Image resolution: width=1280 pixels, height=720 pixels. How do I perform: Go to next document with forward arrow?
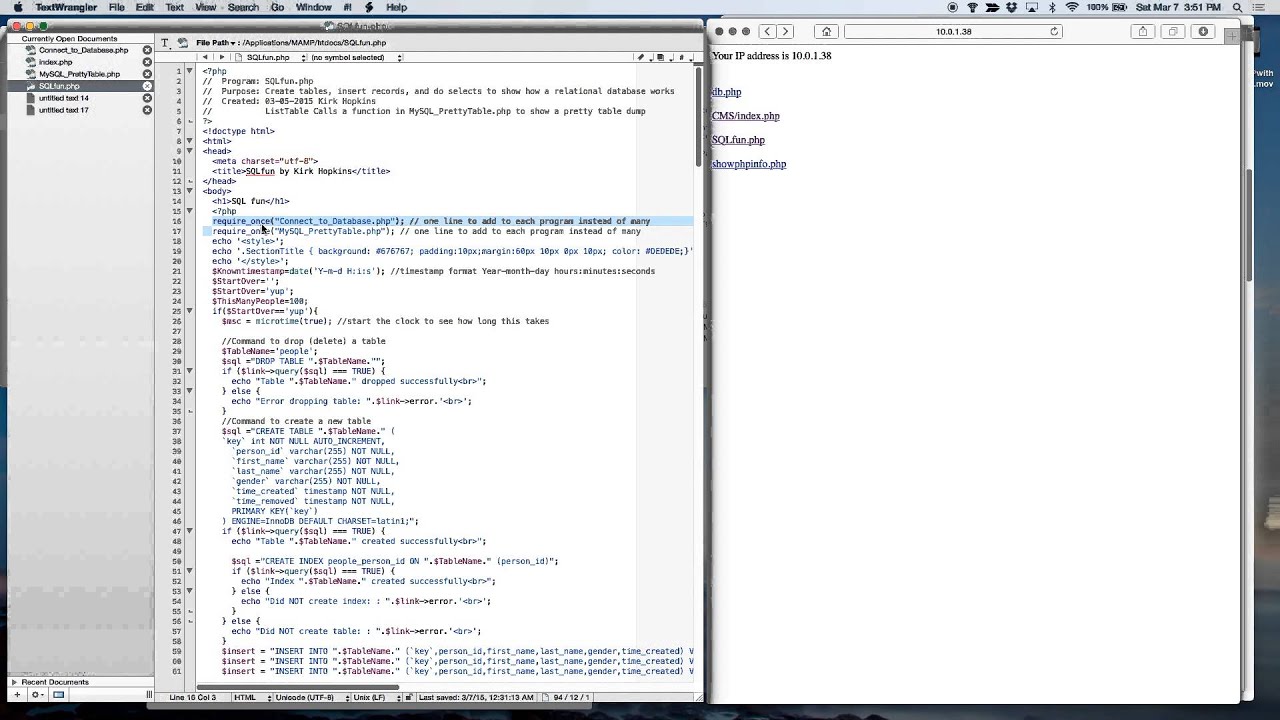coord(221,57)
